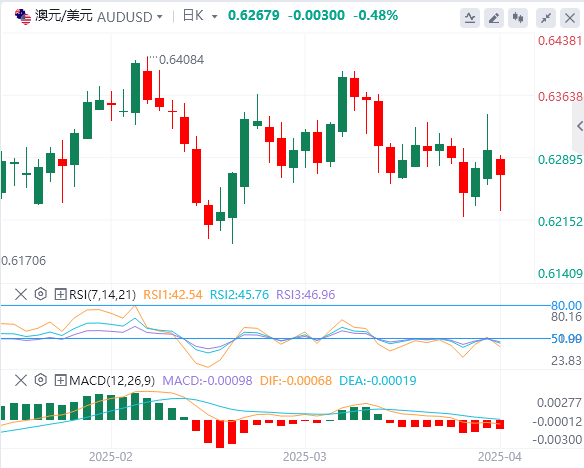Click the RSI(7,14,21) label
Viewport: 584px width, 468px height.
tap(102, 295)
